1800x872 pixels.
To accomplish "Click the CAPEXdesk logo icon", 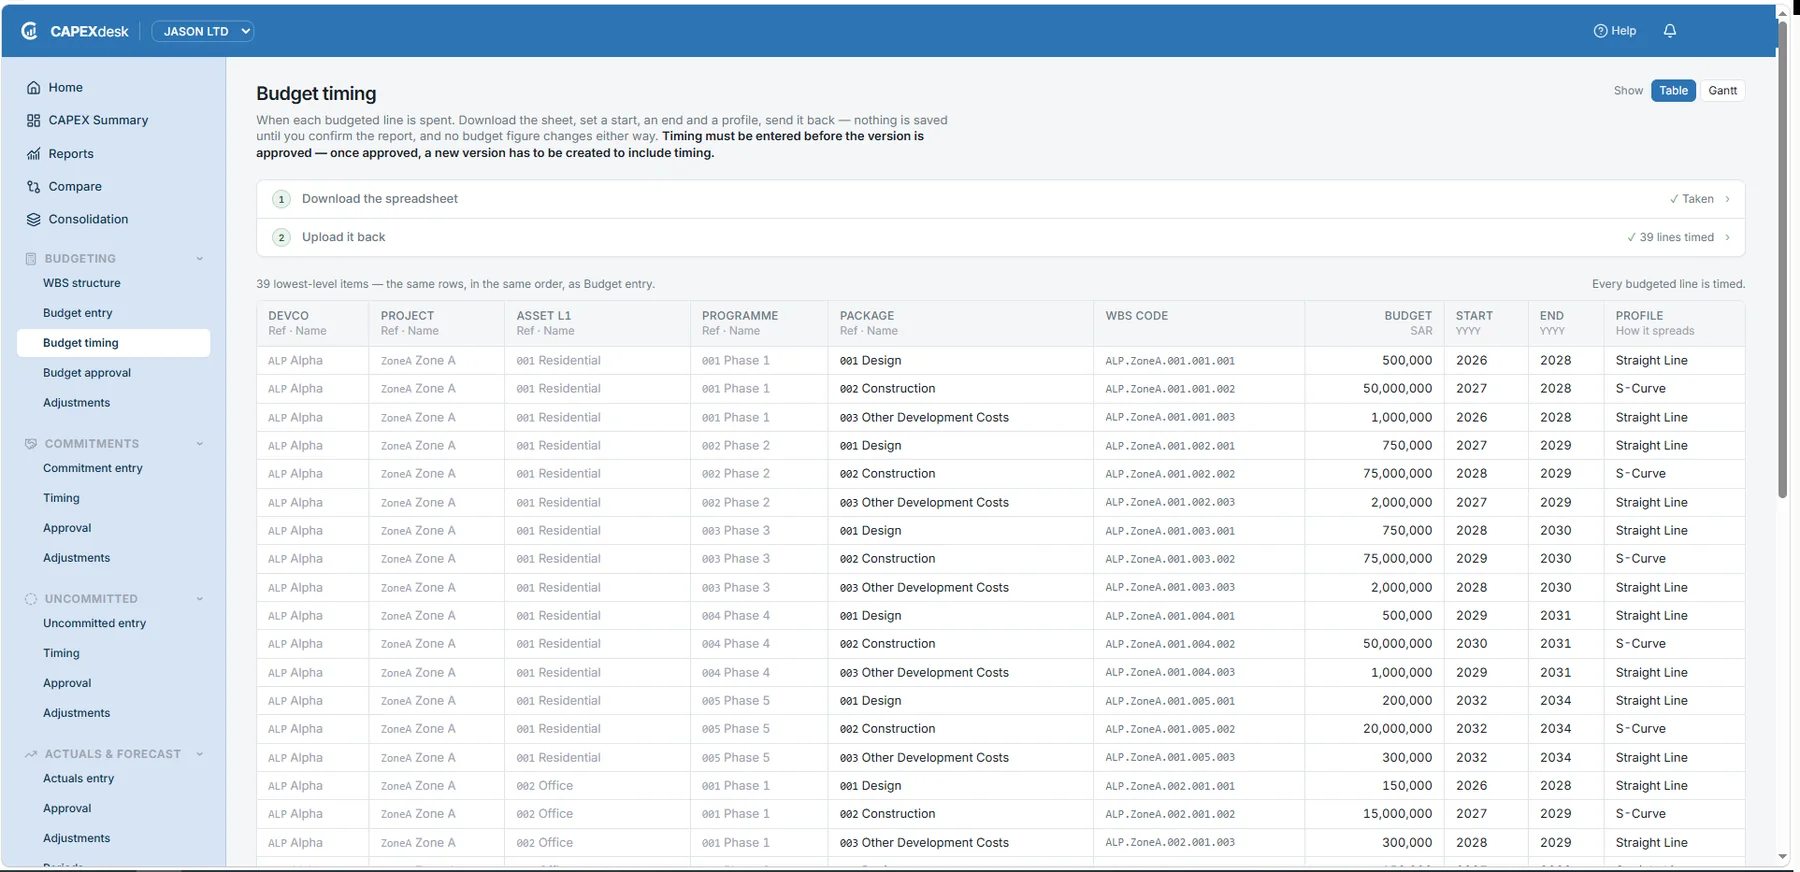I will pos(30,31).
